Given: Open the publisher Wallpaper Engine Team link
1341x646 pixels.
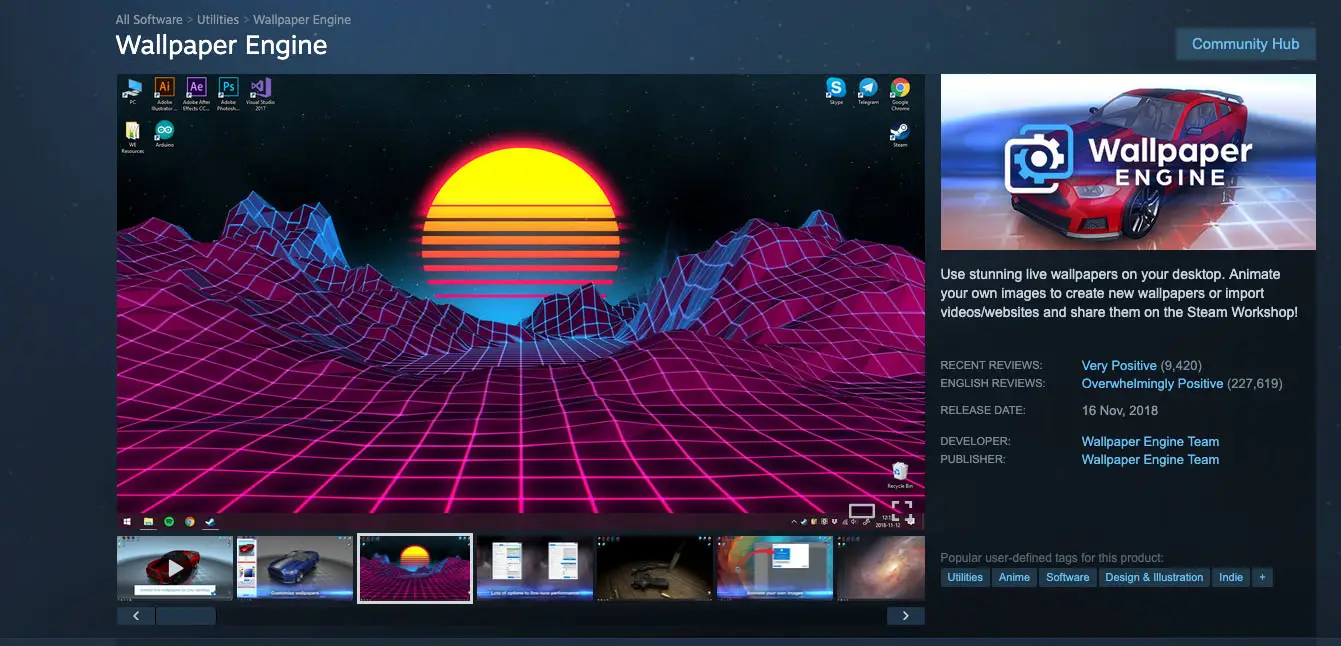Looking at the screenshot, I should [1150, 460].
